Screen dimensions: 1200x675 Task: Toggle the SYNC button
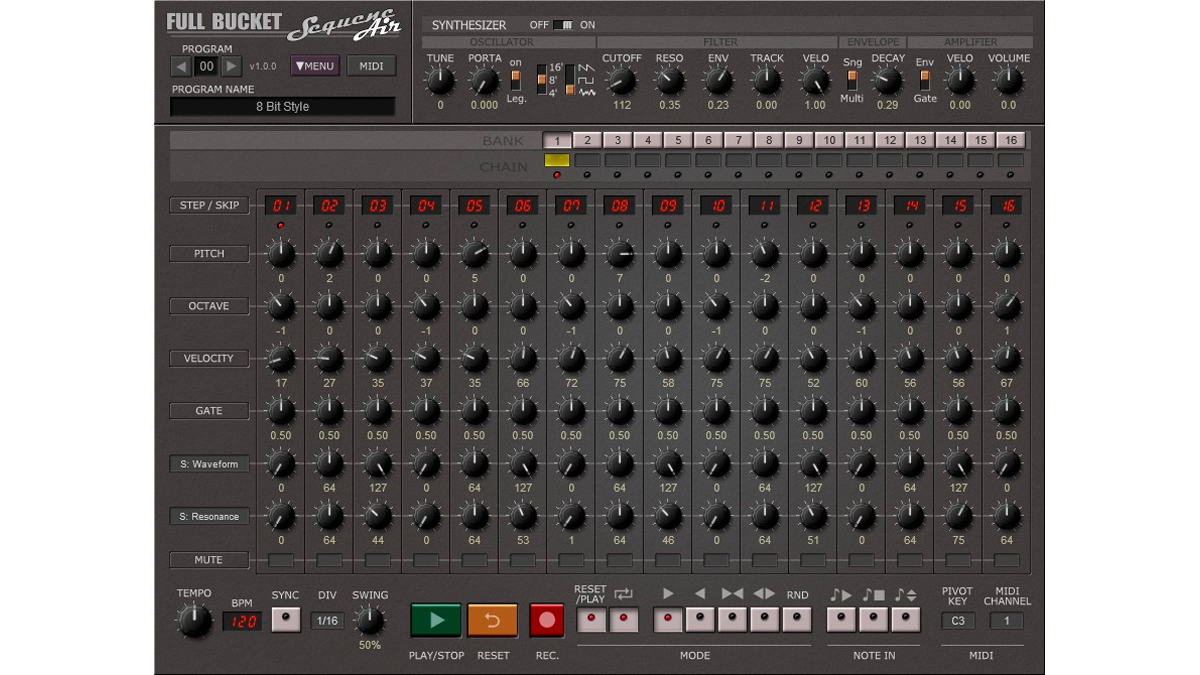286,620
